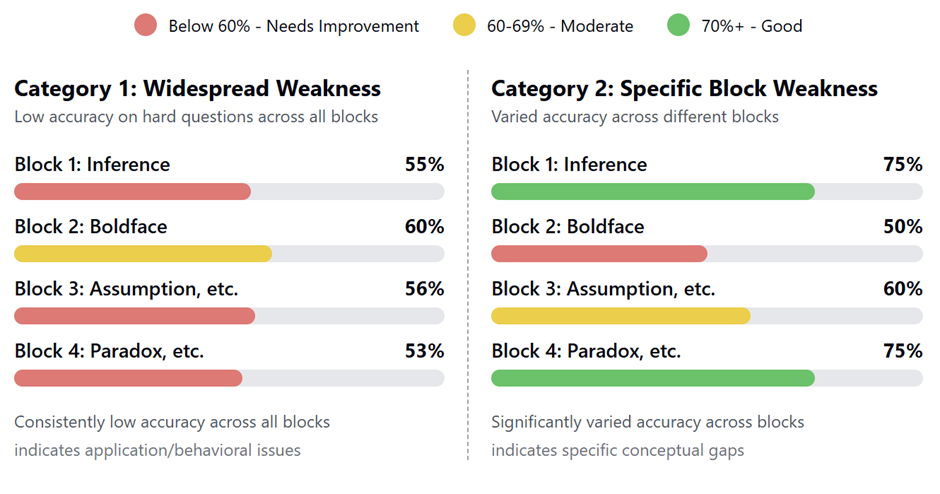Open the 'Category 1: Widespread Weakness' heading
This screenshot has width=940, height=494.
pyautogui.click(x=197, y=88)
